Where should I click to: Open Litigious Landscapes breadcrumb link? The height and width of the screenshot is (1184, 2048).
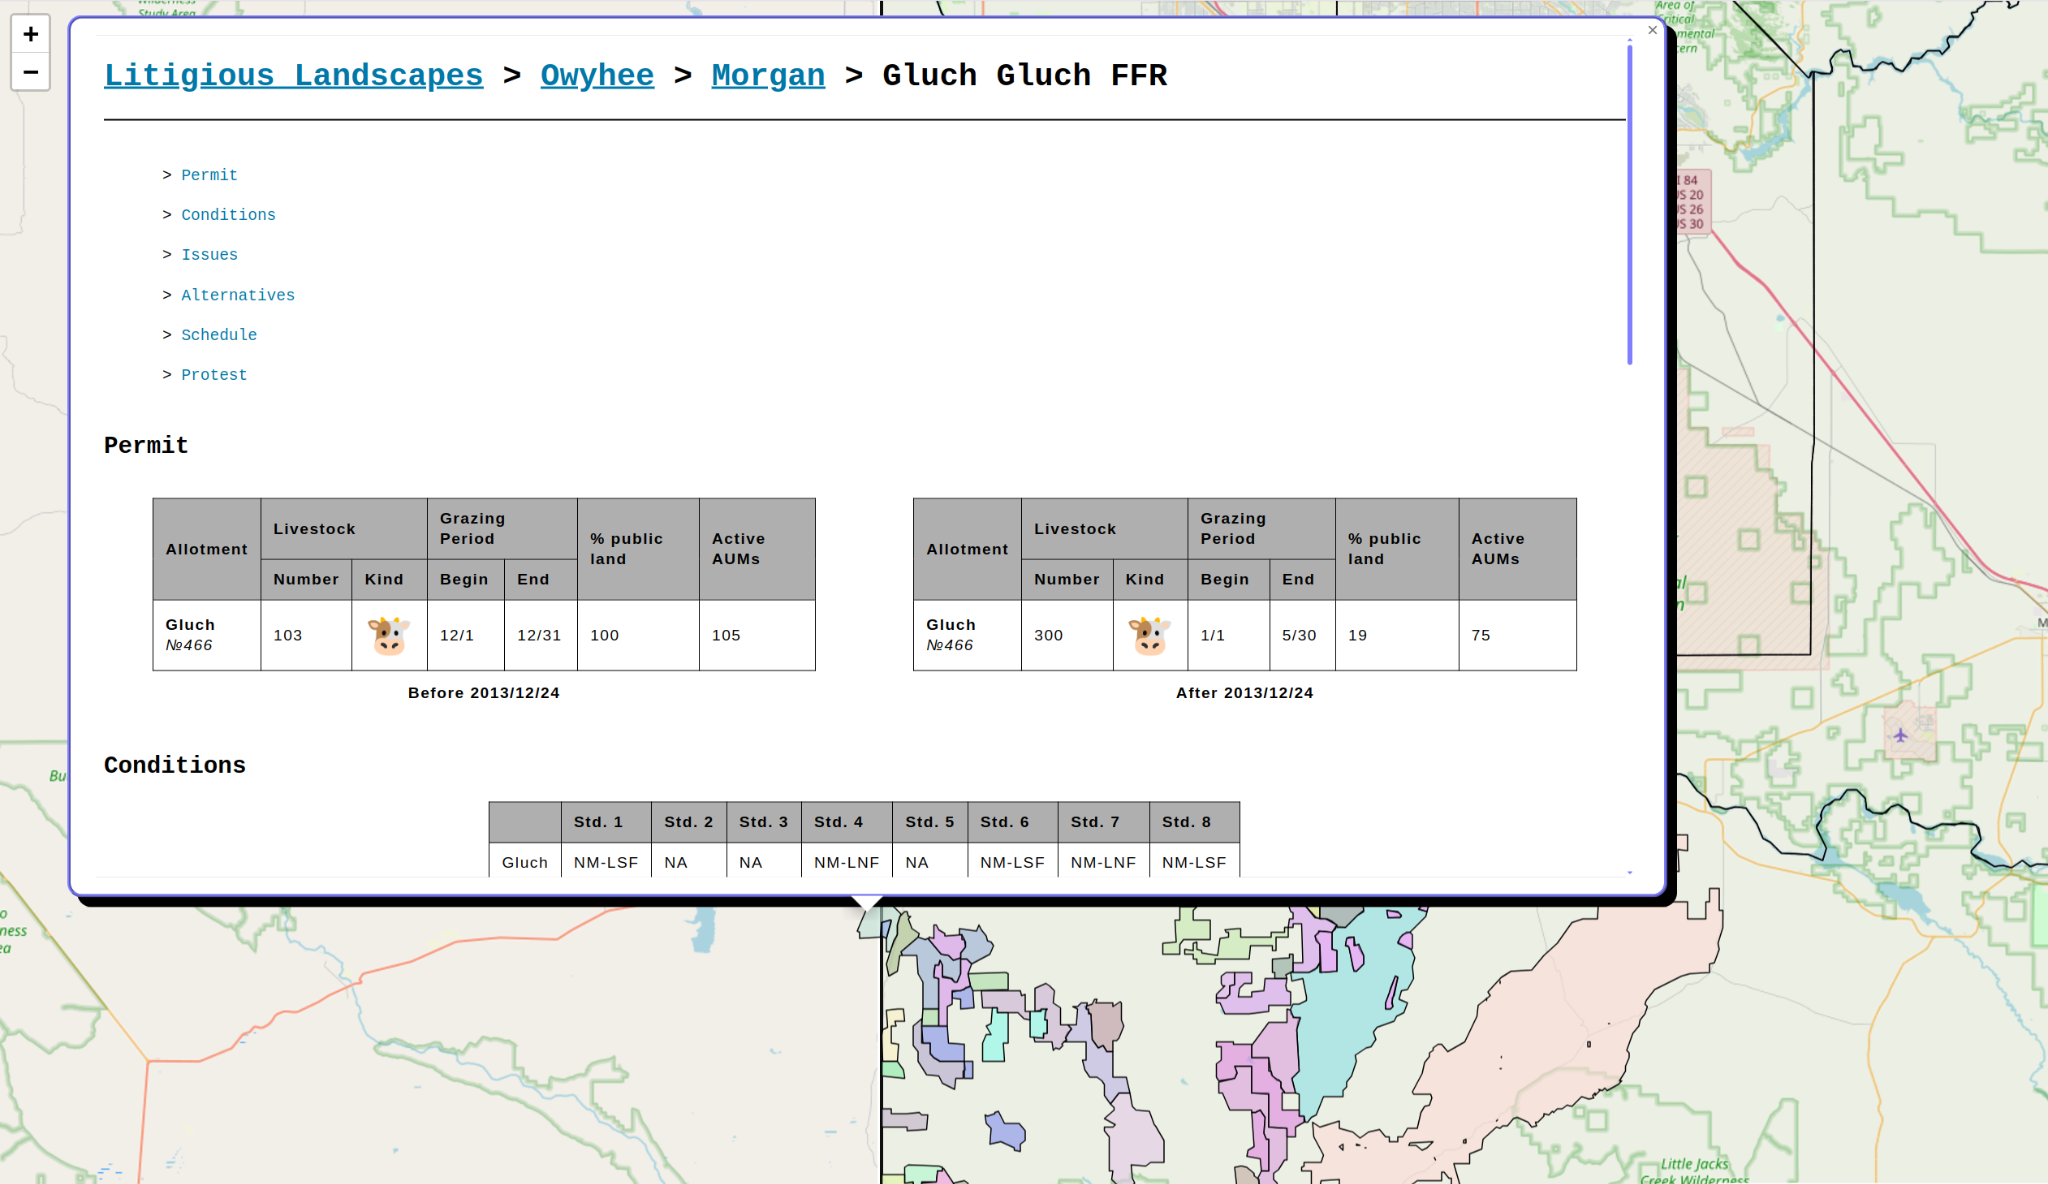point(293,76)
